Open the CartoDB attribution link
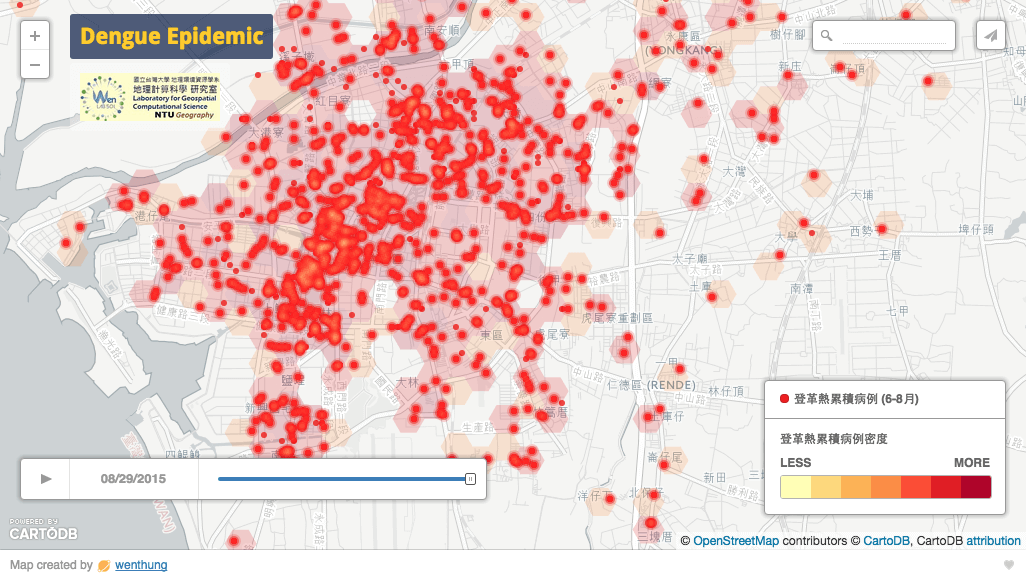Viewport: 1026px width, 580px height. click(x=993, y=541)
